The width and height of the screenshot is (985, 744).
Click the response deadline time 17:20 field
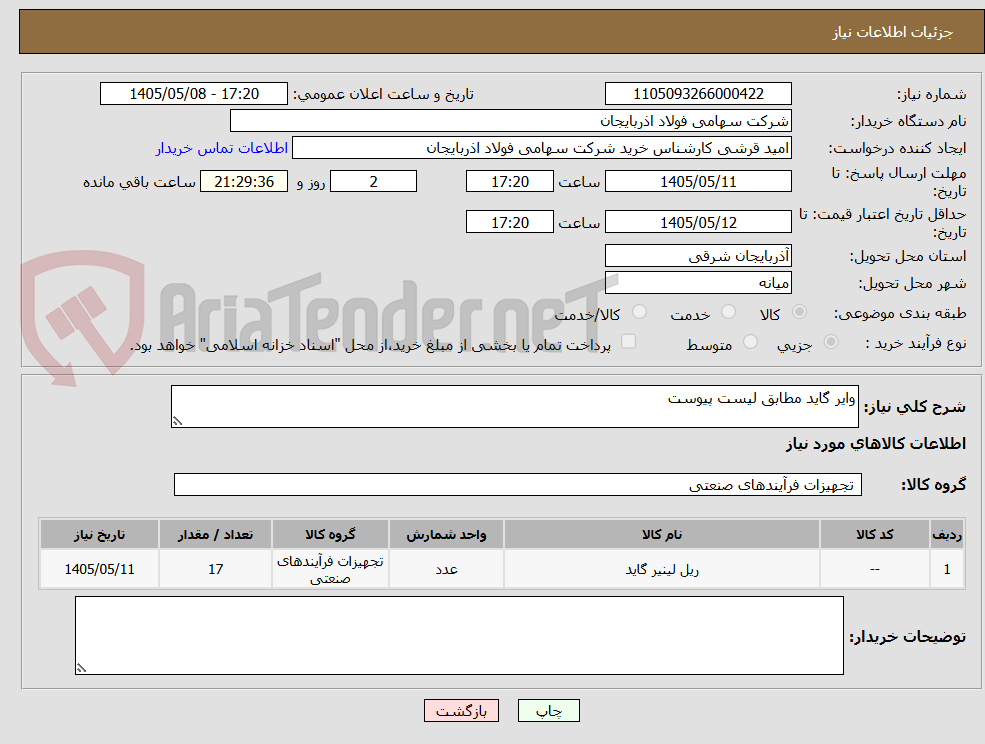point(509,182)
